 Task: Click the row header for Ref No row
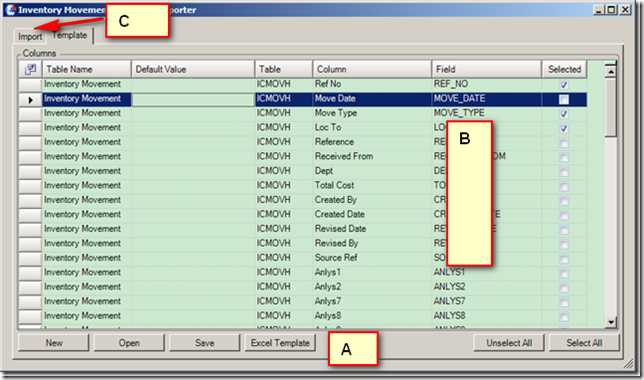[30, 85]
